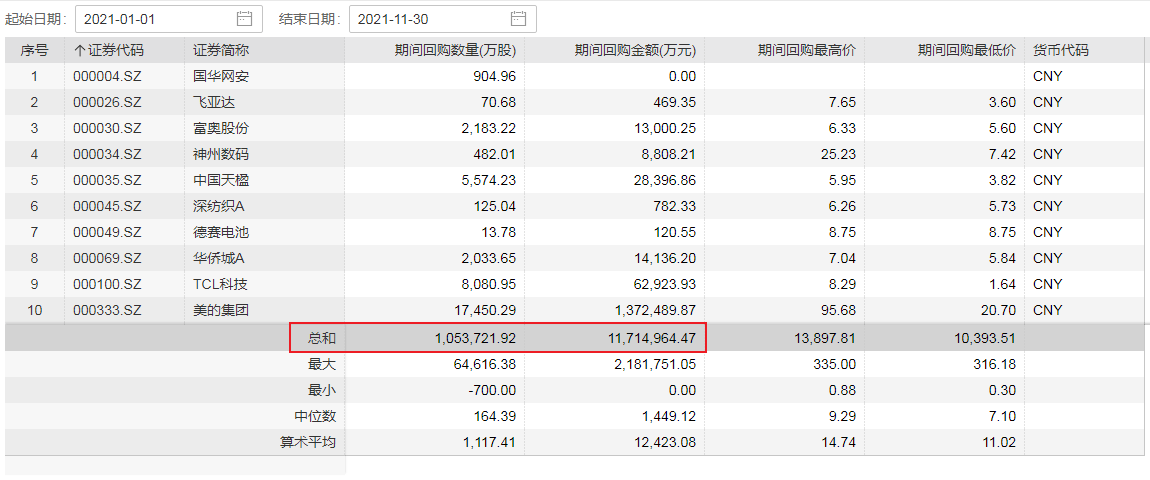Click the stock name TCL科技
This screenshot has width=1150, height=480.
[219, 284]
